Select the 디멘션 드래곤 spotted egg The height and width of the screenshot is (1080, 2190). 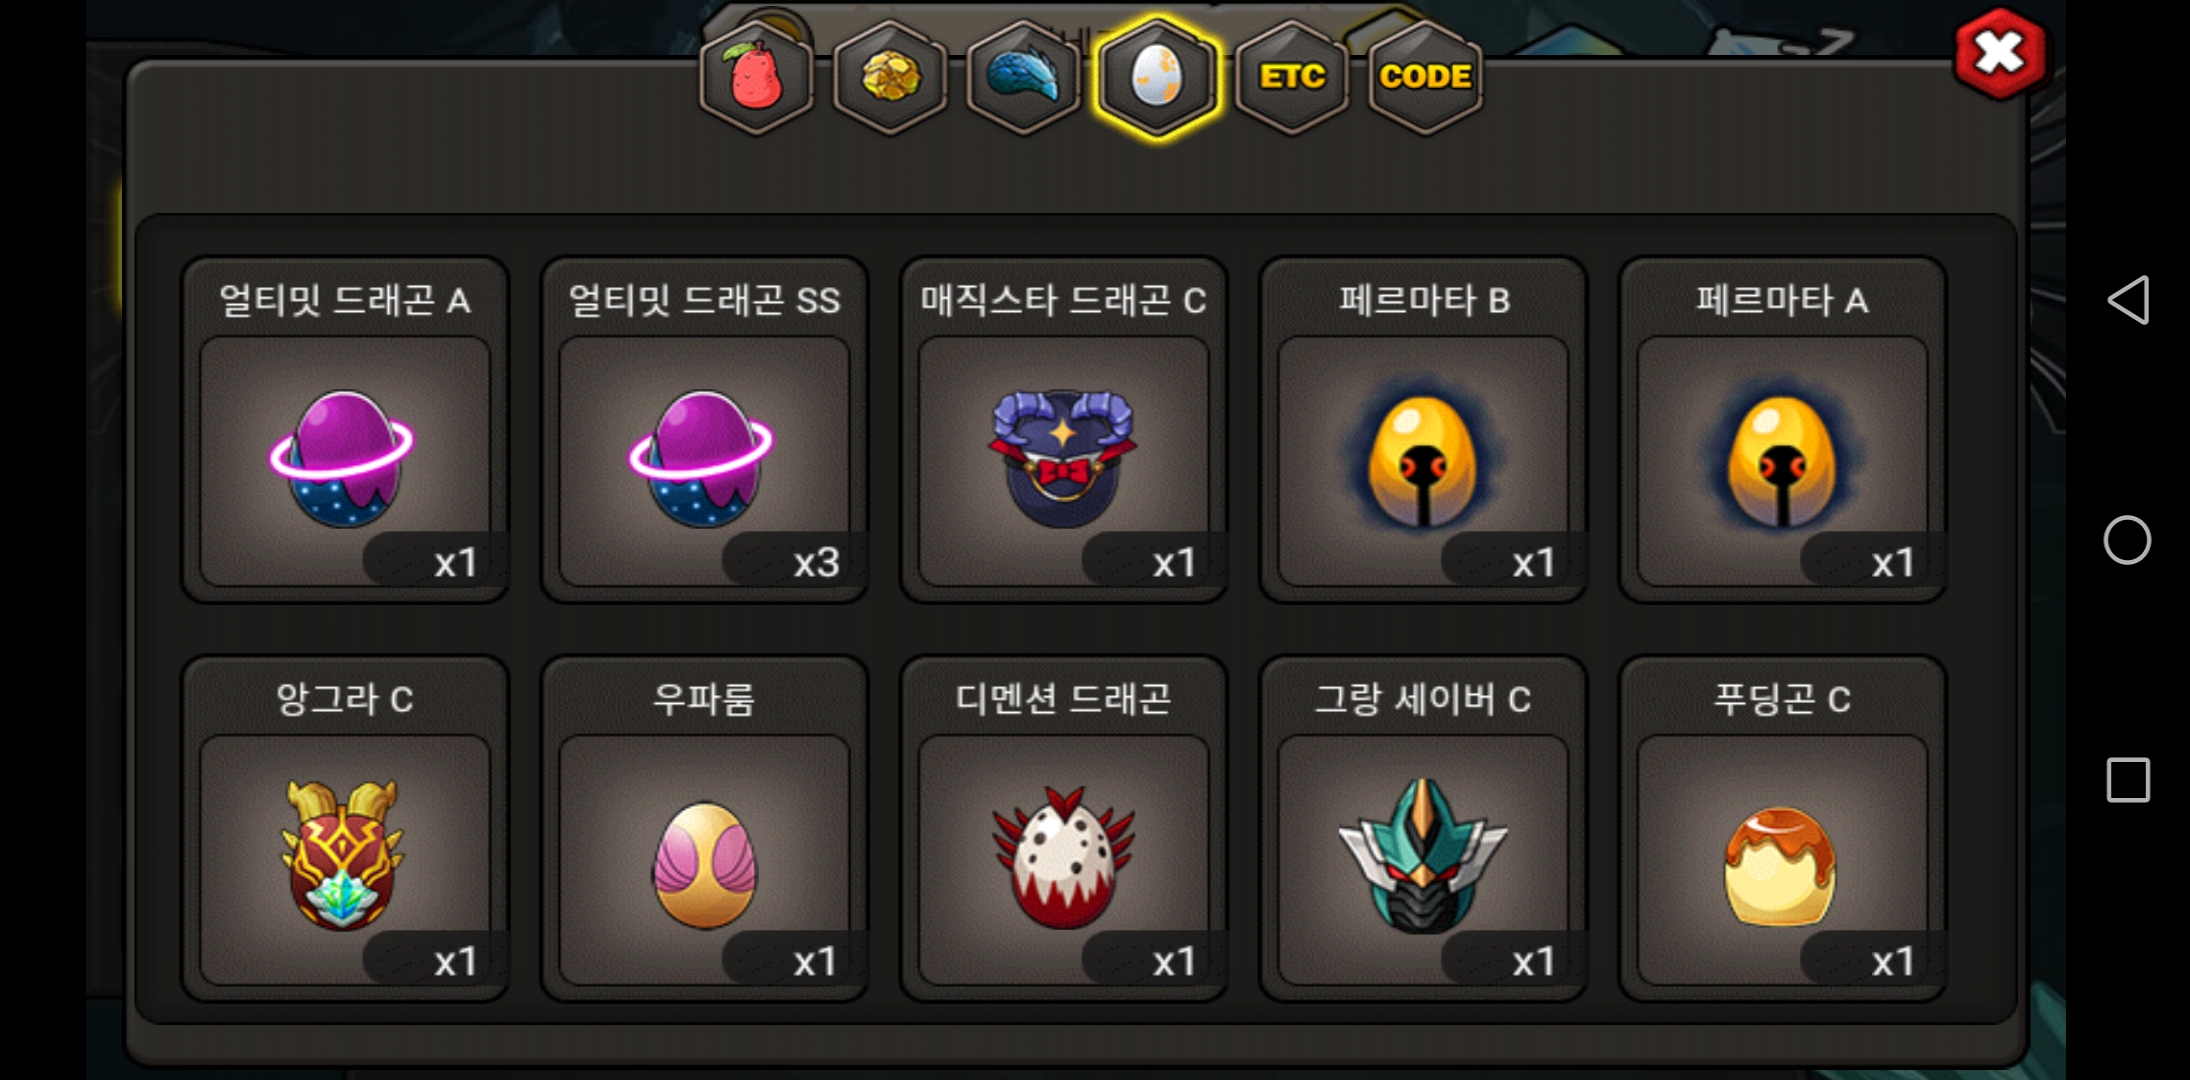pyautogui.click(x=1063, y=829)
